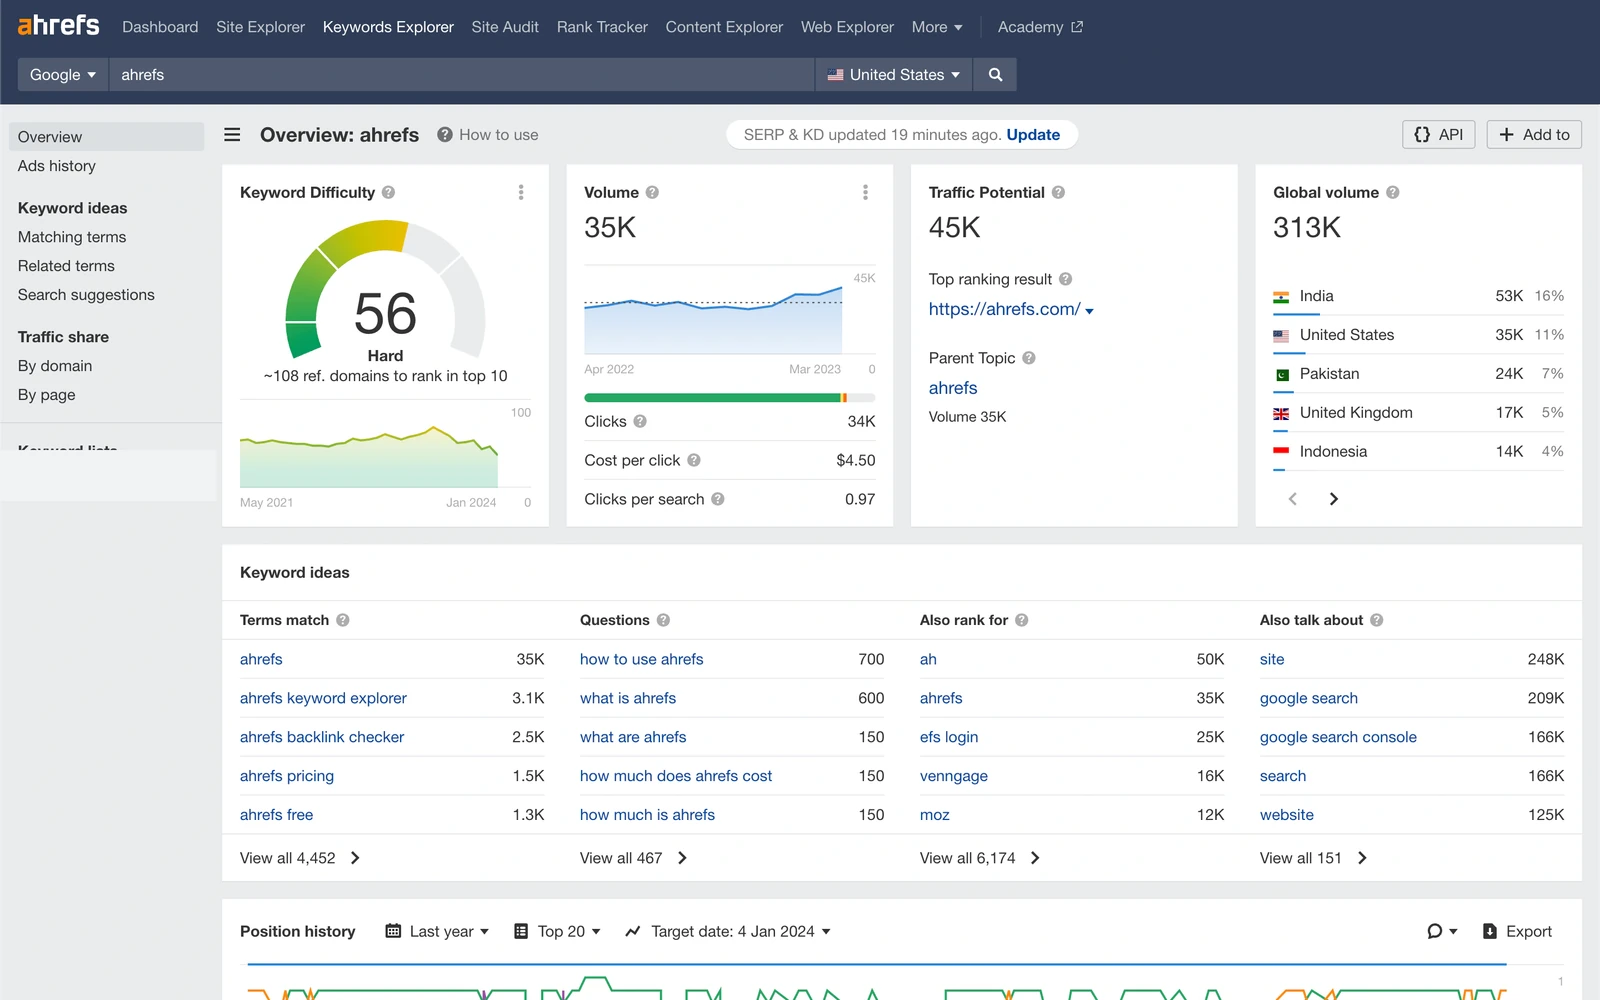
Task: Click Update to refresh SERP data
Action: (x=1033, y=135)
